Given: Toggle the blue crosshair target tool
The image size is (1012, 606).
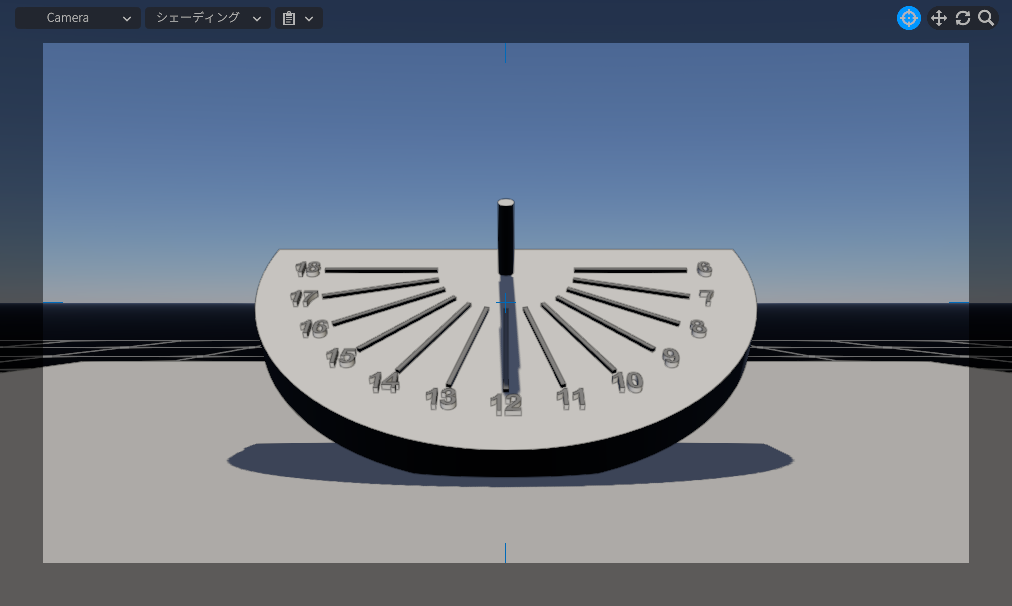Looking at the screenshot, I should pyautogui.click(x=908, y=18).
